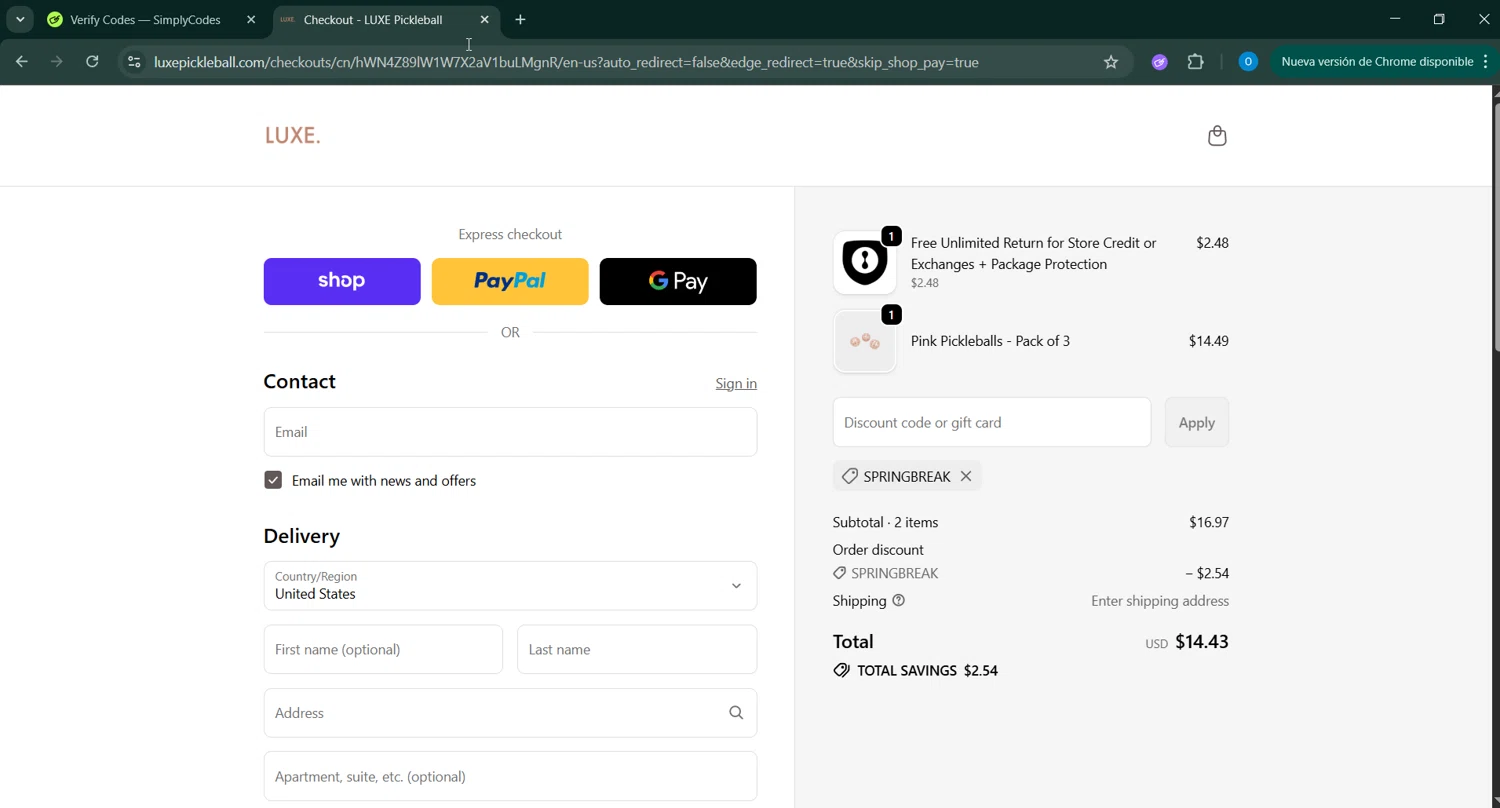Viewport: 1500px width, 808px height.
Task: Select the Subtotal · 2 items text
Action: click(885, 523)
